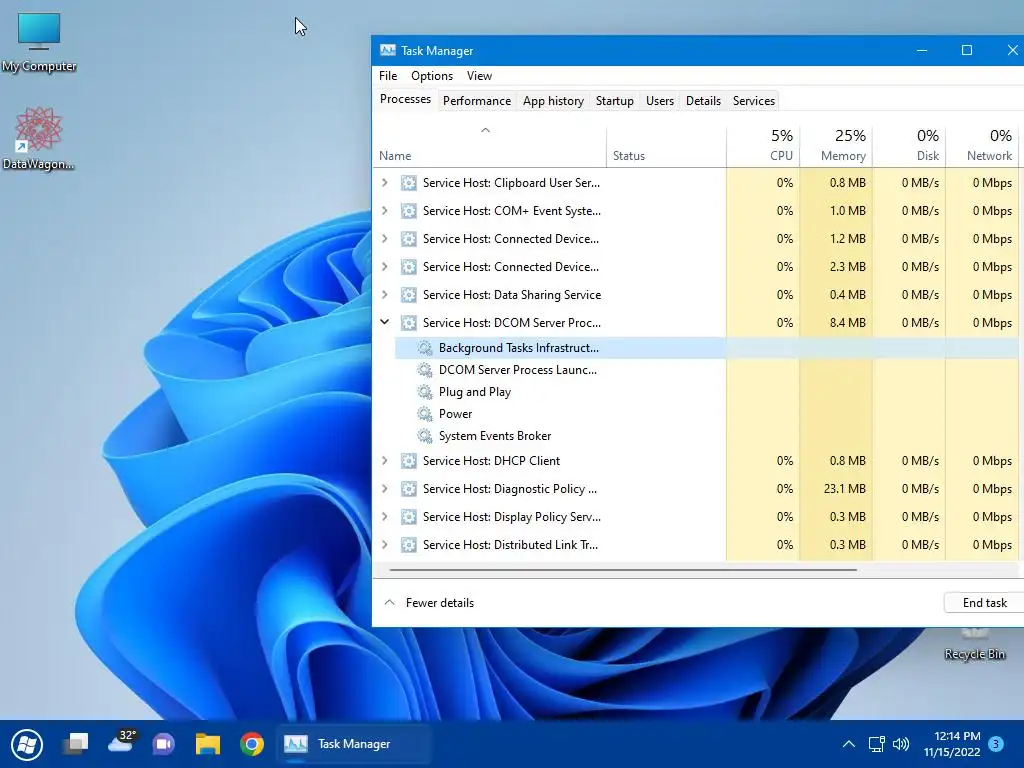
Task: Expand Service Host: COM+ Event System
Action: (385, 211)
